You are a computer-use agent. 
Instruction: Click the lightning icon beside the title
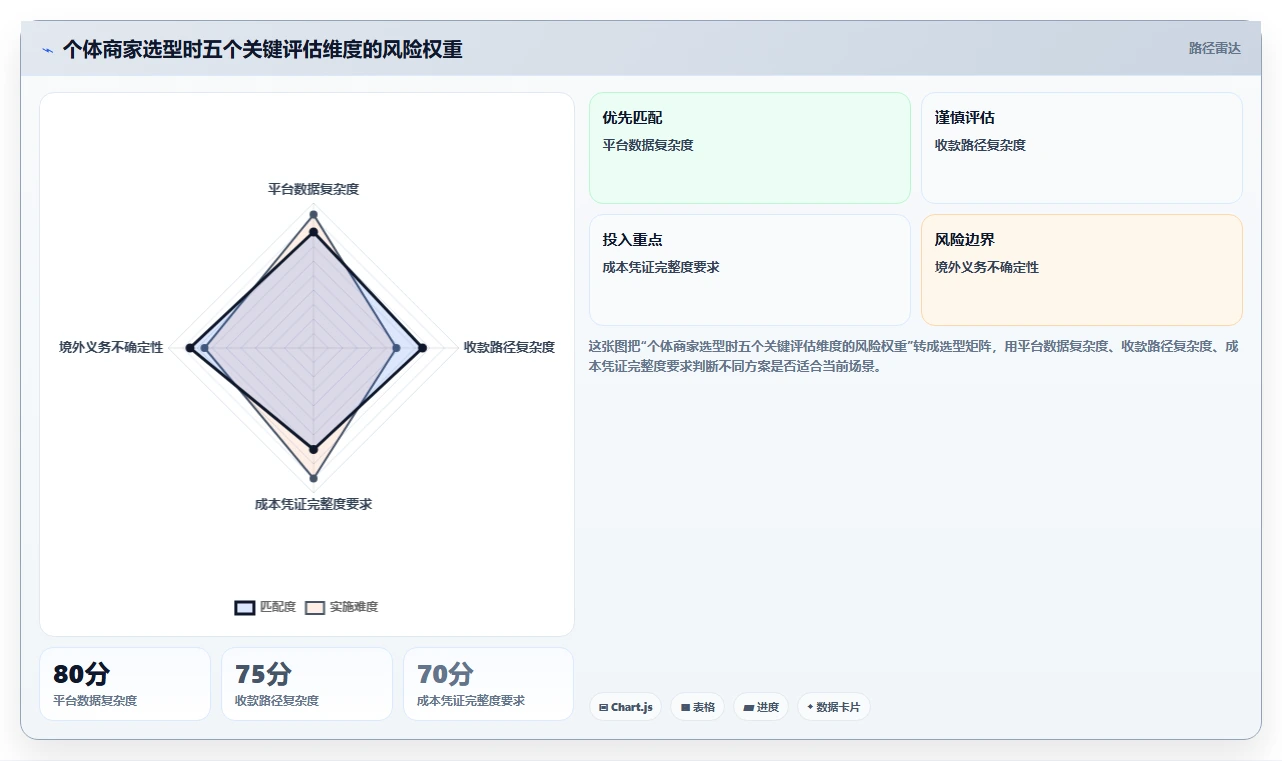pos(47,50)
